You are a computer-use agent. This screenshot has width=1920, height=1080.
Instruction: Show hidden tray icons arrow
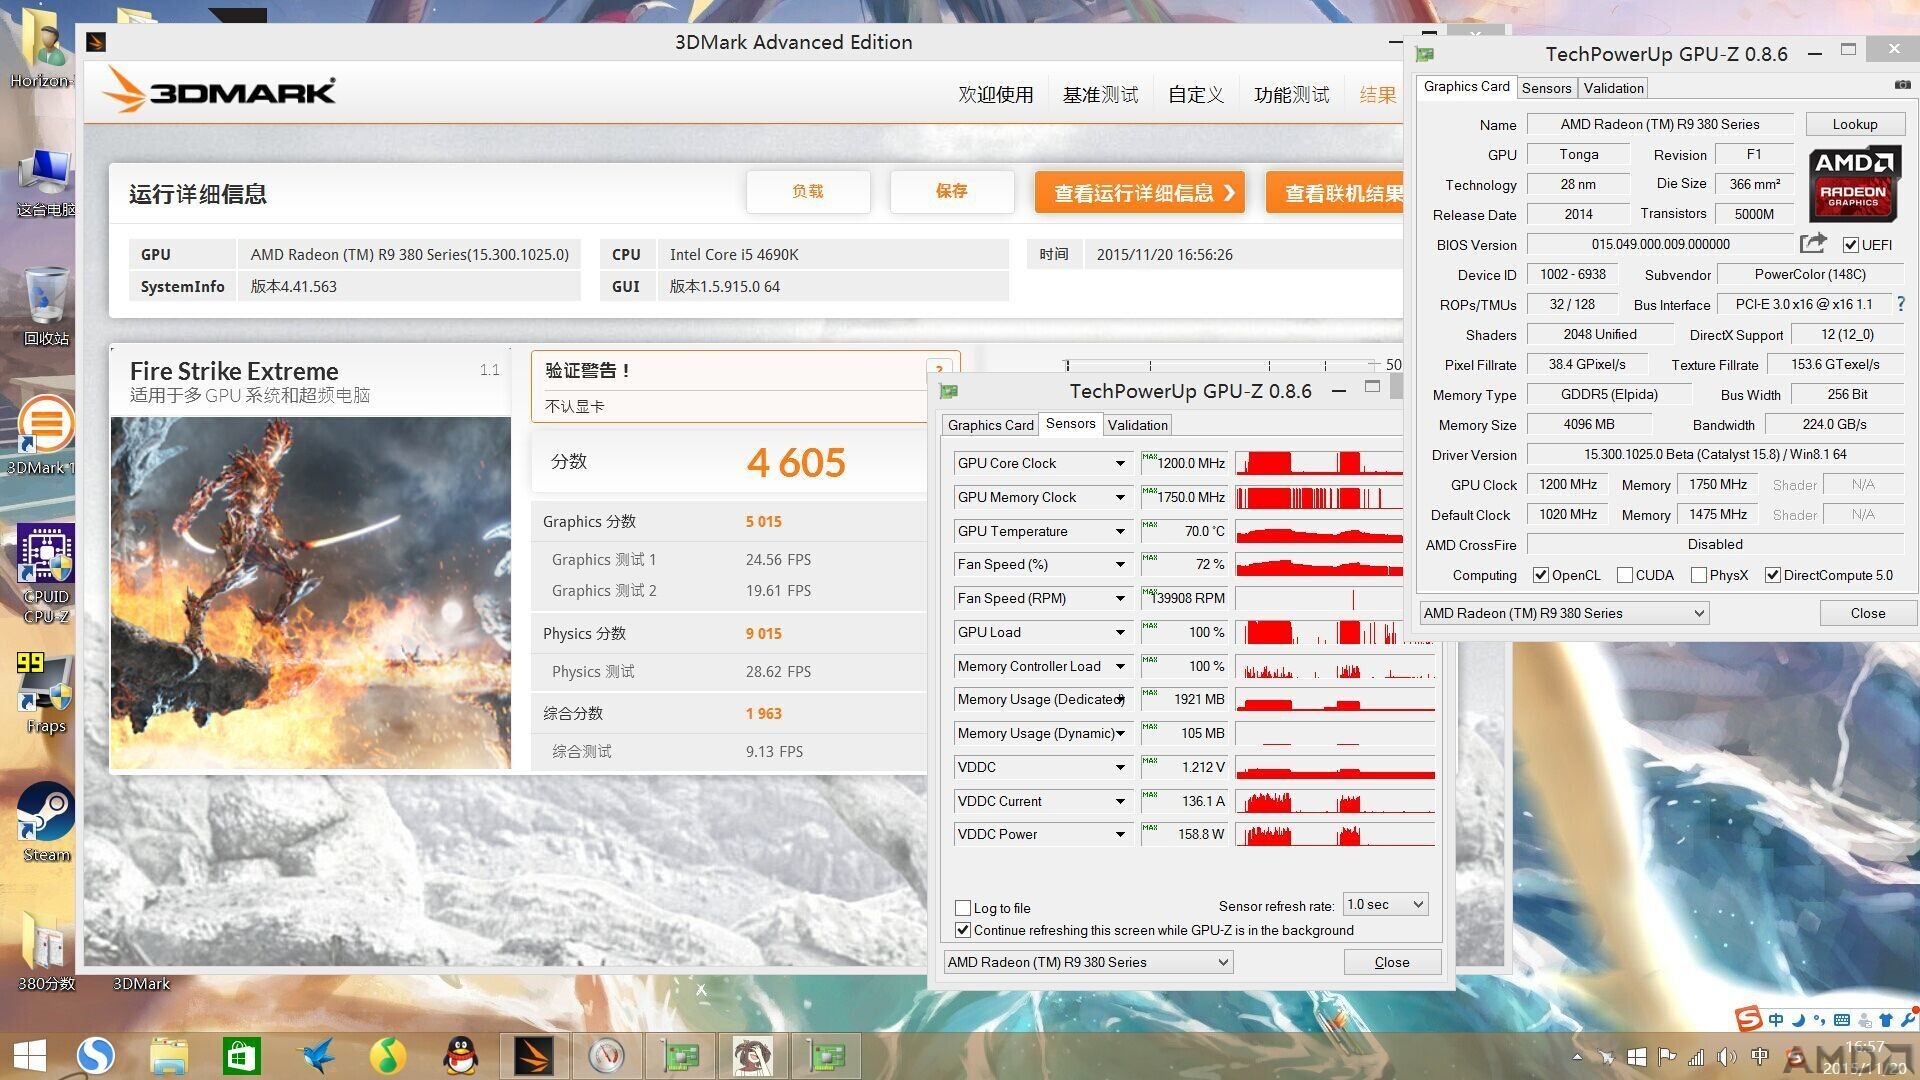[x=1577, y=1057]
